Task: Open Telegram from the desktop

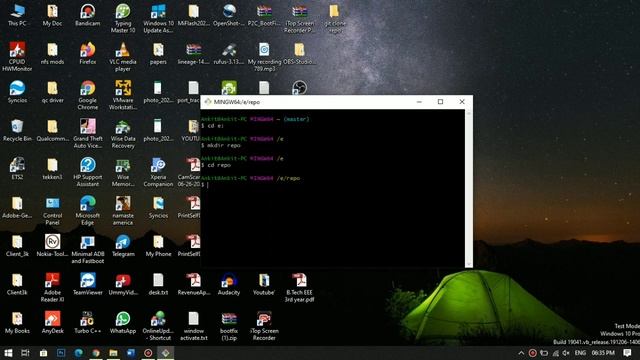Action: click(x=123, y=246)
